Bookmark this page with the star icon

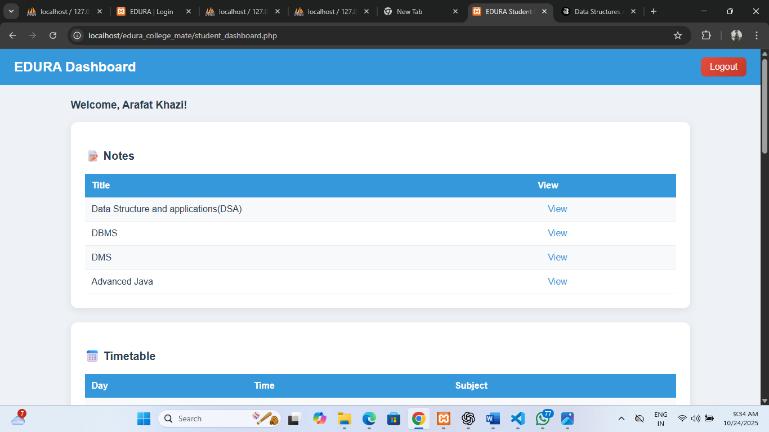(678, 35)
